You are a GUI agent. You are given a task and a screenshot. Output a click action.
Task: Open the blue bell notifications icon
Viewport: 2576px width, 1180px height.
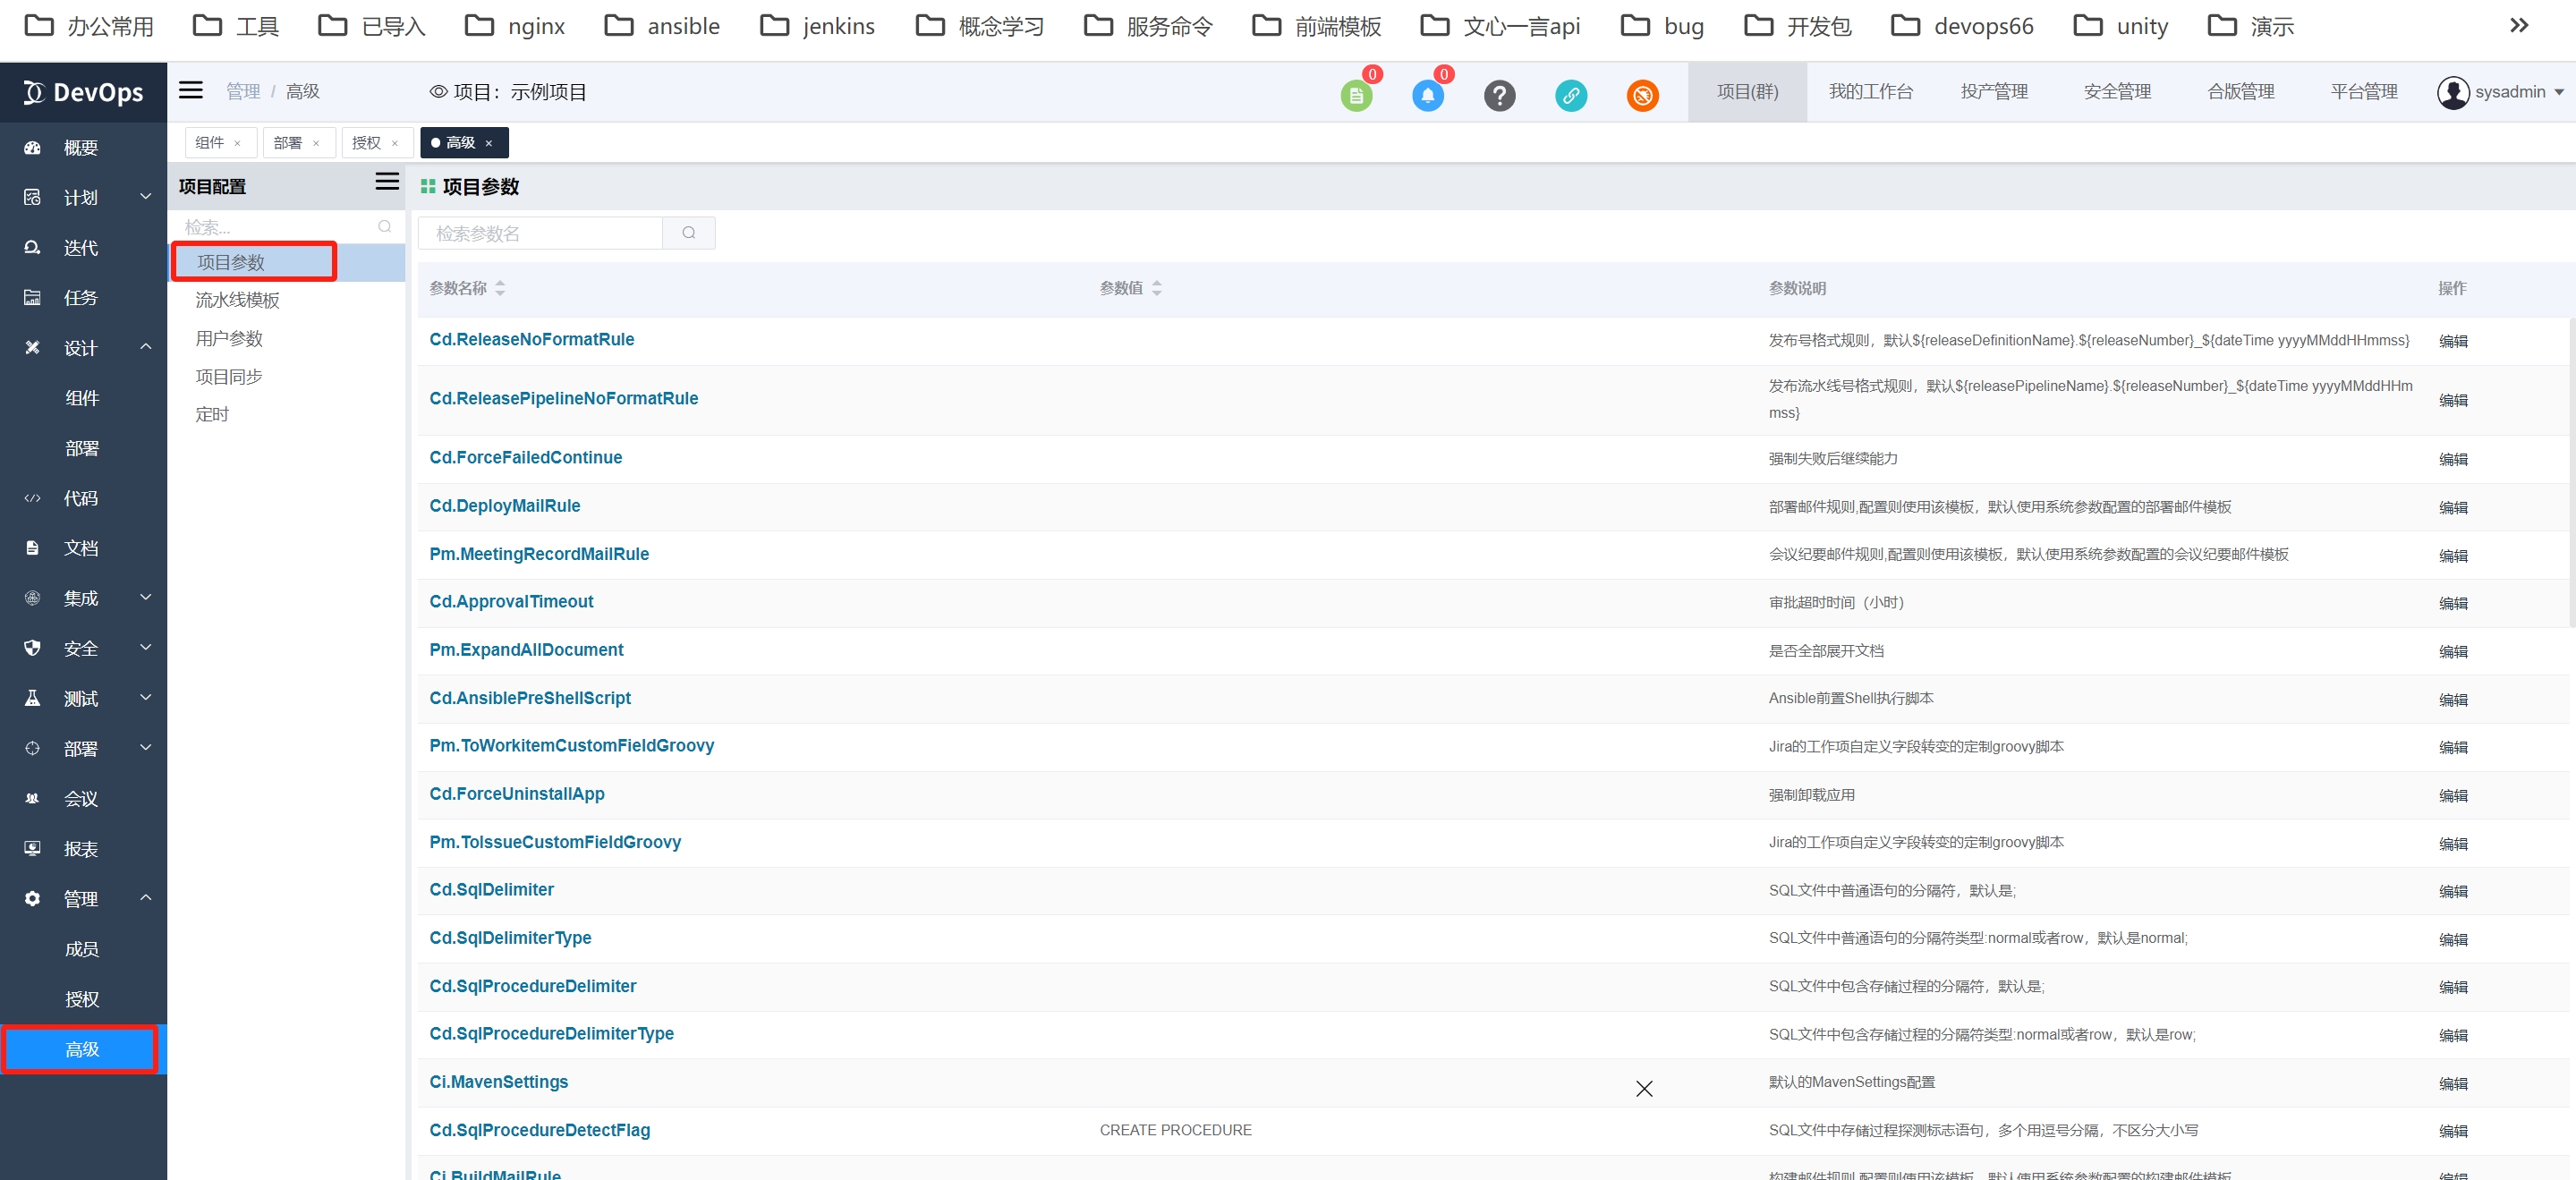(1427, 95)
